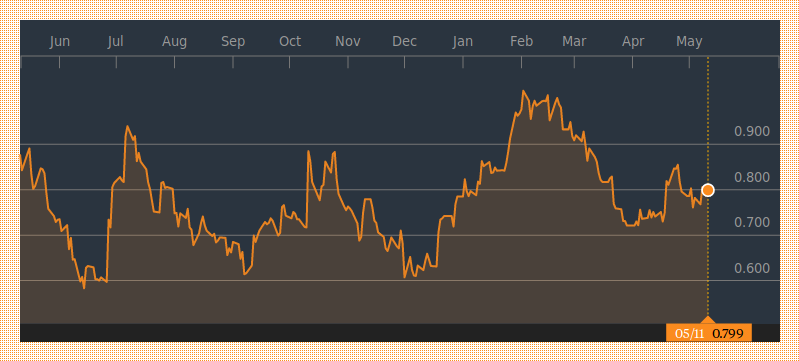Select the Jun month label on timeline
The height and width of the screenshot is (361, 799).
[60, 42]
